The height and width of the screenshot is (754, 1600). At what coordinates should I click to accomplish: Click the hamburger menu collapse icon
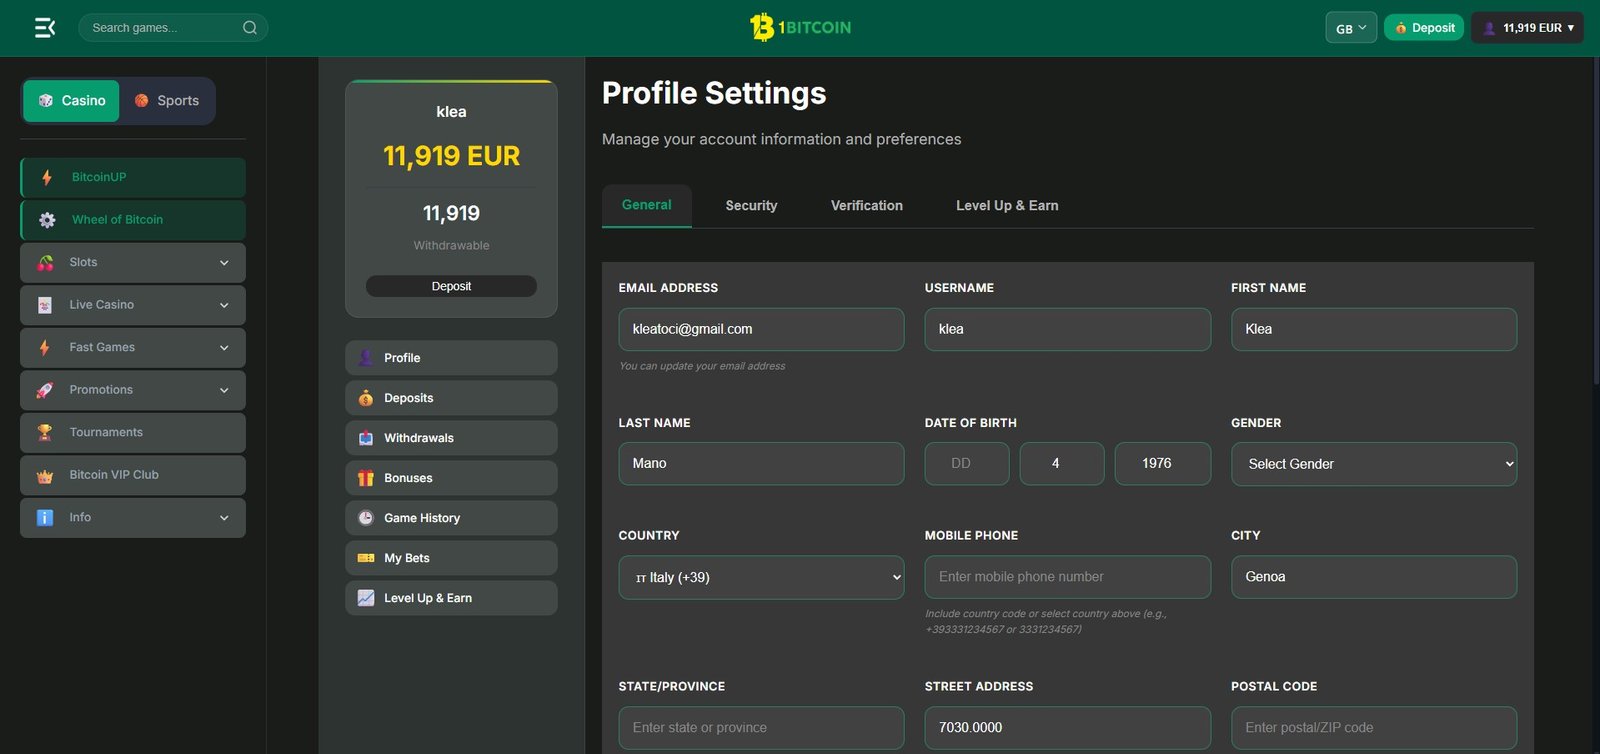pyautogui.click(x=45, y=28)
